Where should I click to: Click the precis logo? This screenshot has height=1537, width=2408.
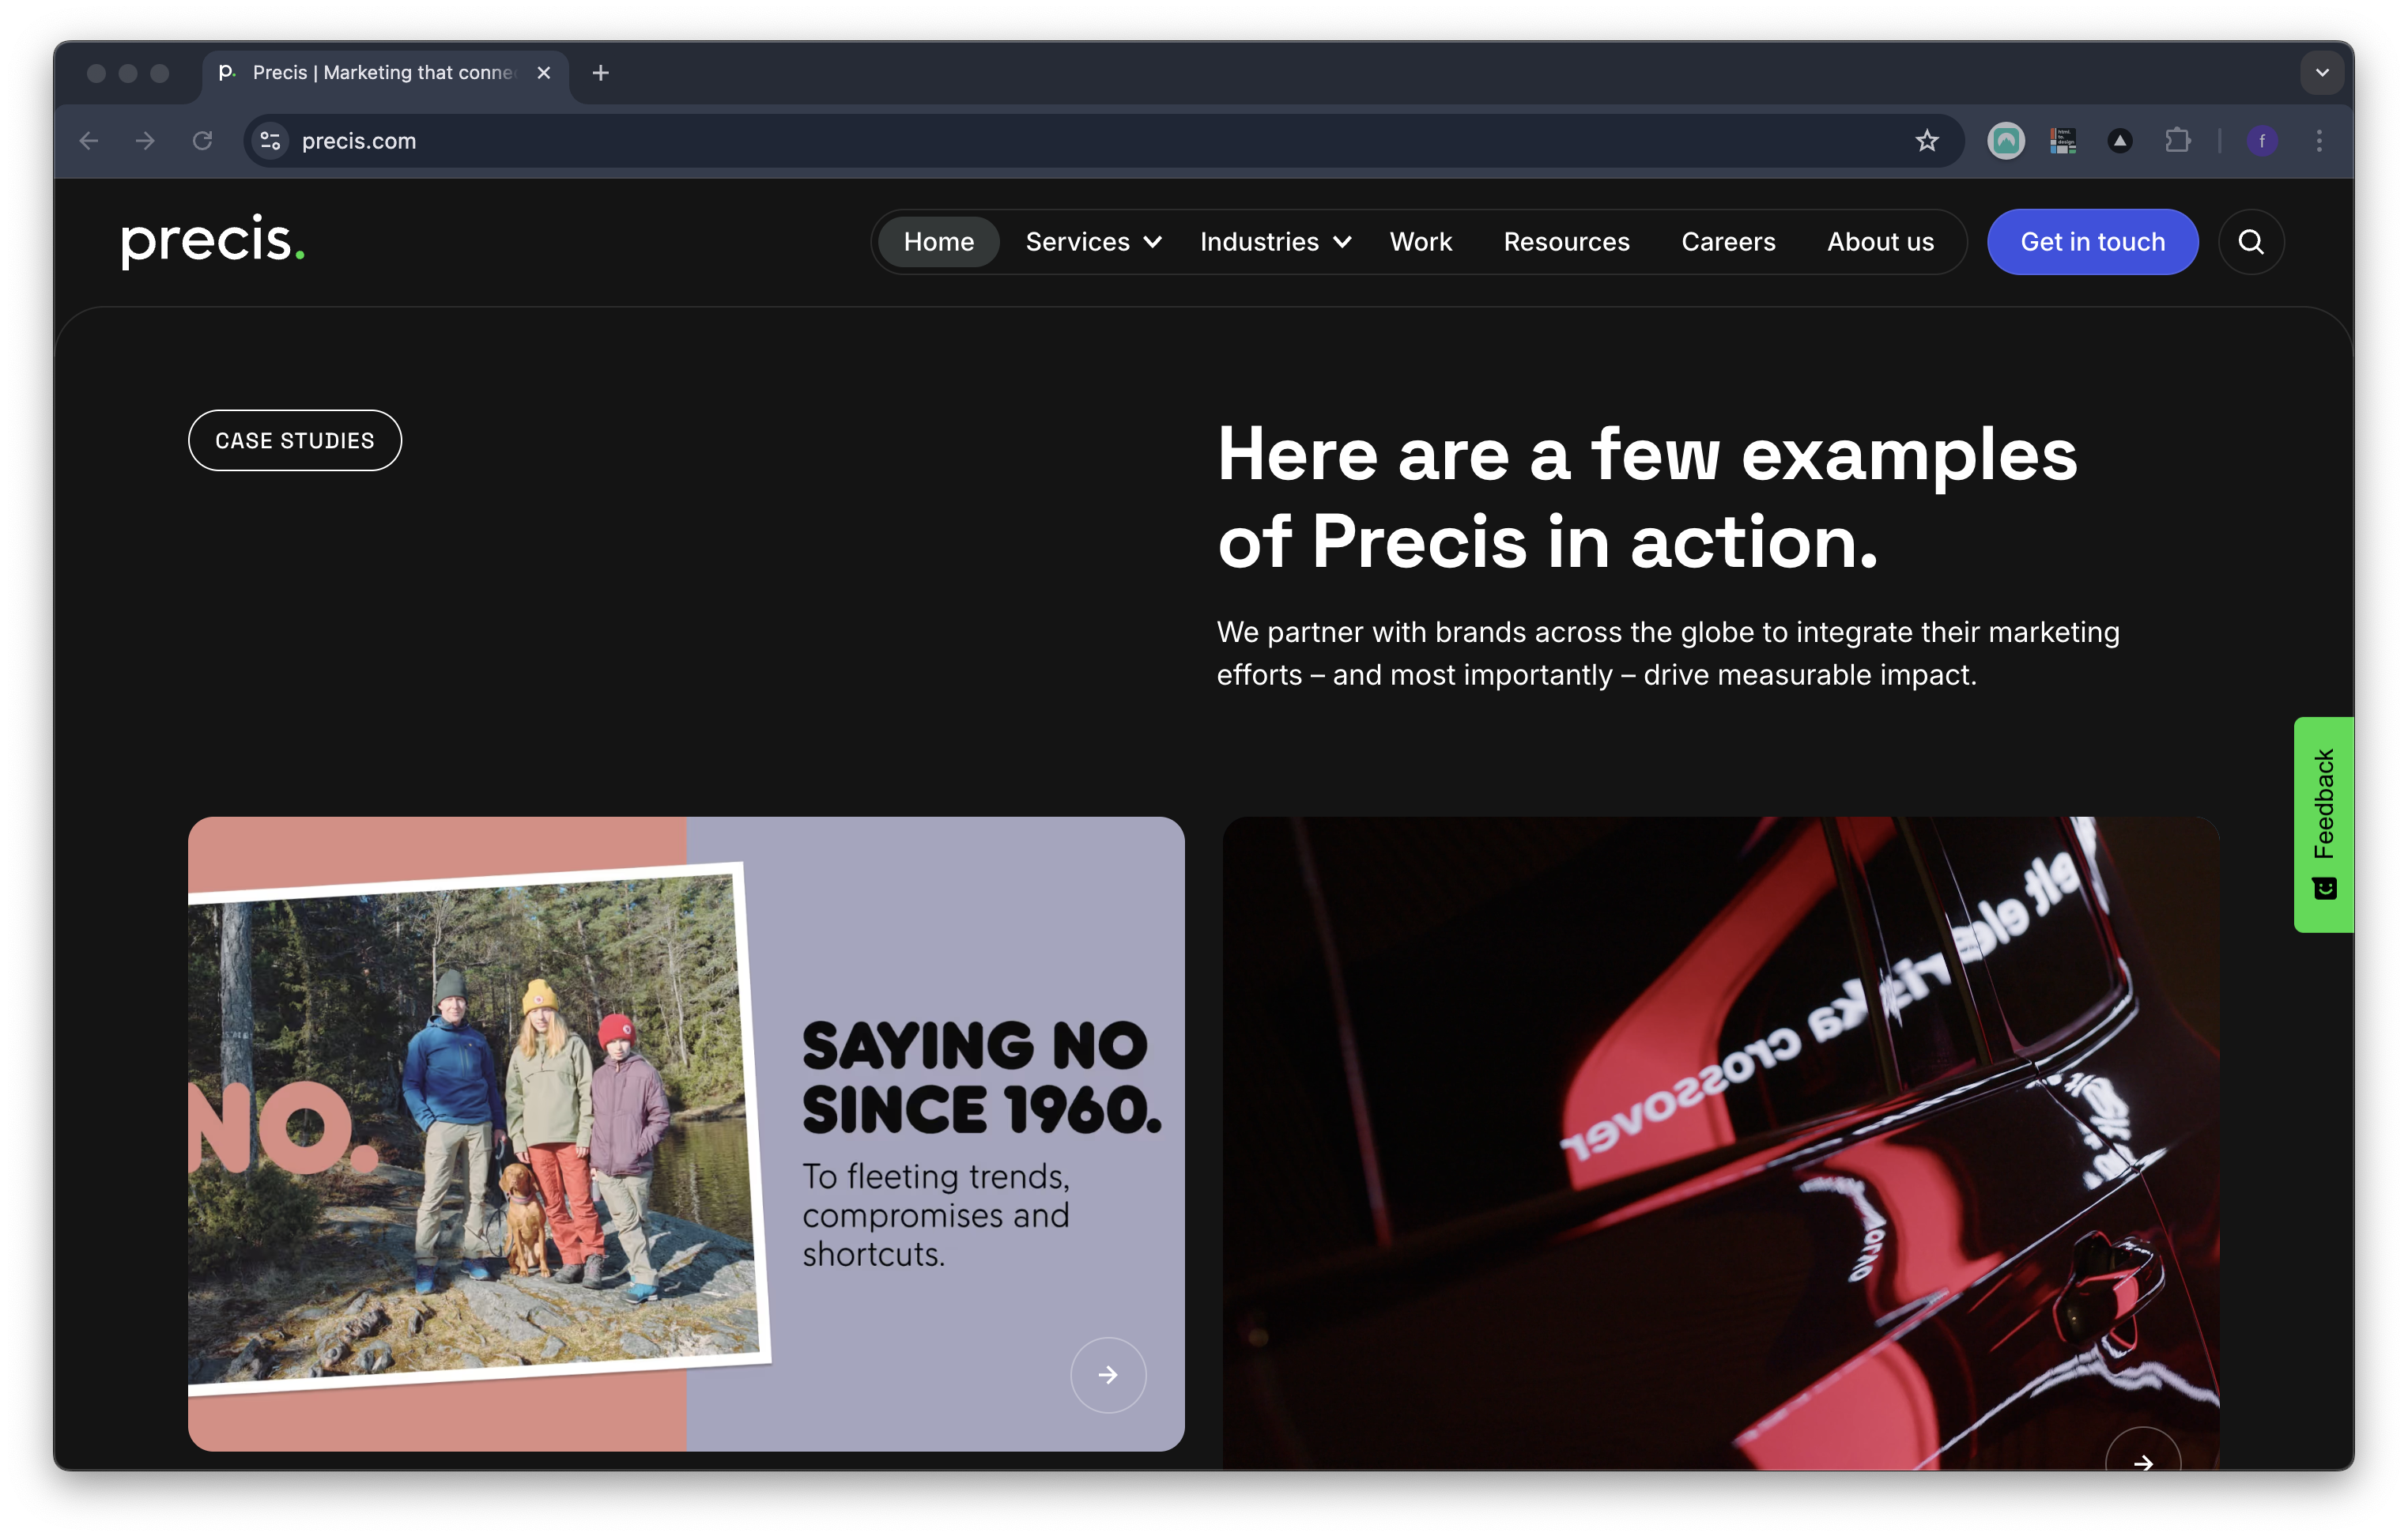tap(213, 241)
